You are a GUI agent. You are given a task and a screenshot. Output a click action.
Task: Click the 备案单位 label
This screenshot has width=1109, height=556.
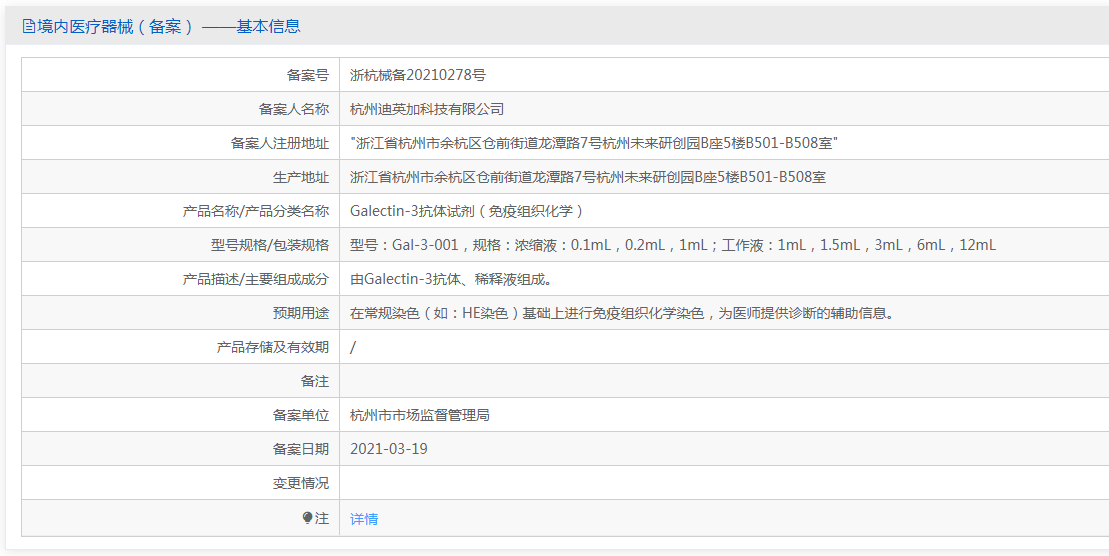click(301, 415)
